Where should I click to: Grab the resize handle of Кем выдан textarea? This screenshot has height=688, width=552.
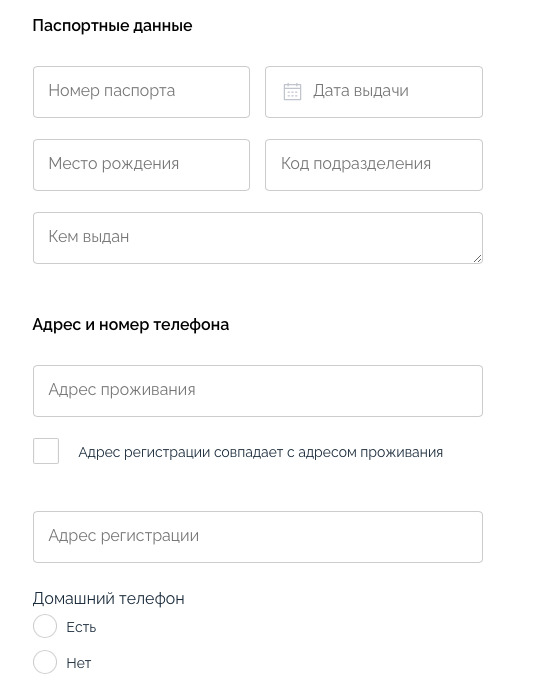[x=477, y=258]
